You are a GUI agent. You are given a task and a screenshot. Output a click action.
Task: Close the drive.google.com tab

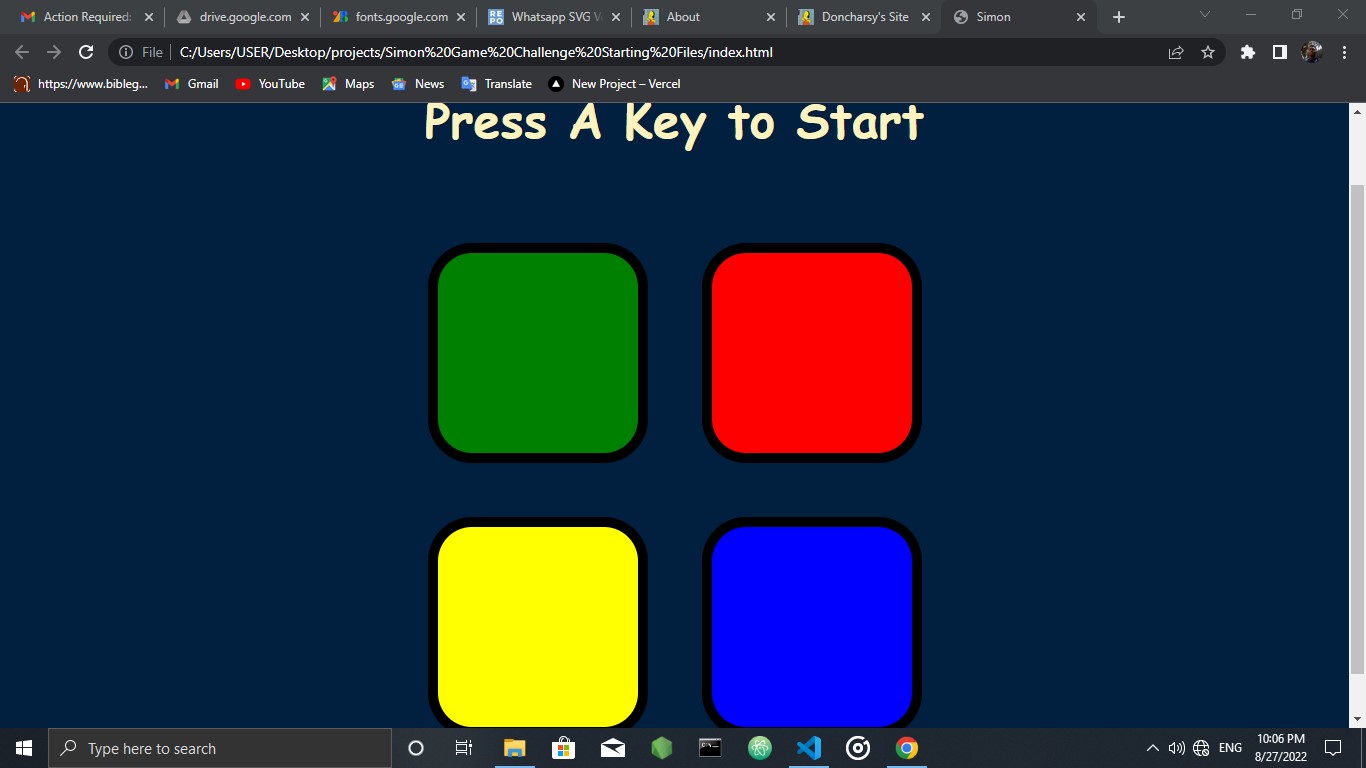tap(305, 17)
